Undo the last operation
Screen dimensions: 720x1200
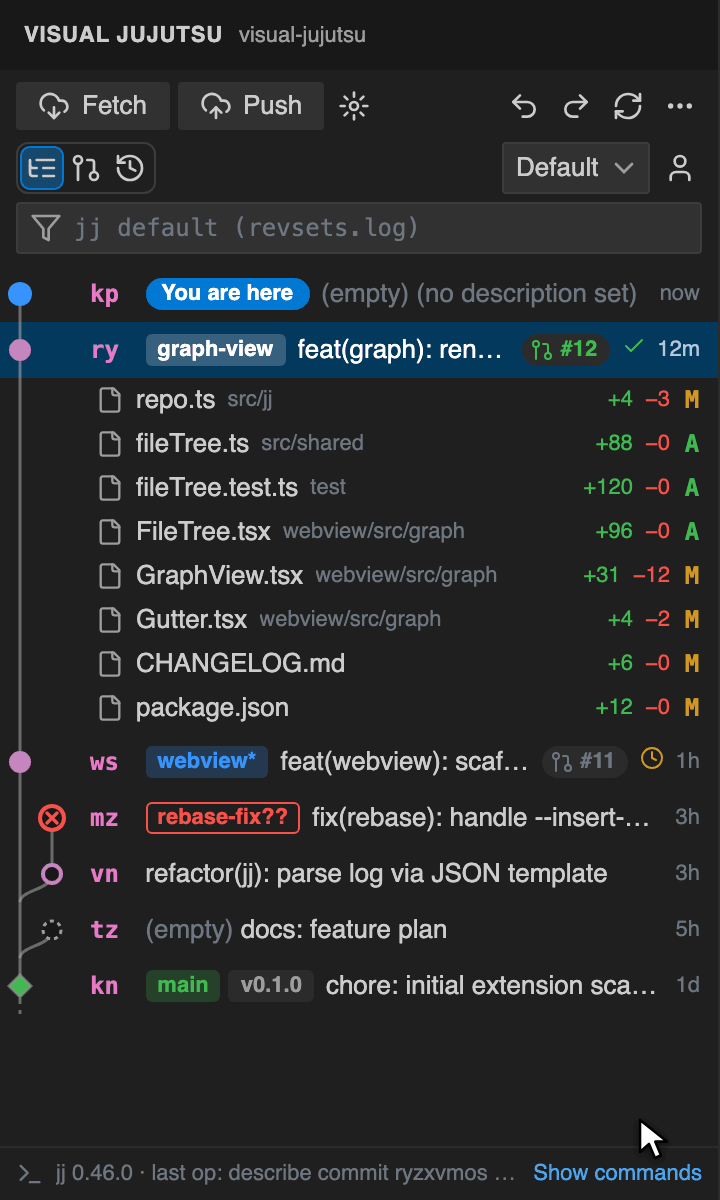click(524, 106)
